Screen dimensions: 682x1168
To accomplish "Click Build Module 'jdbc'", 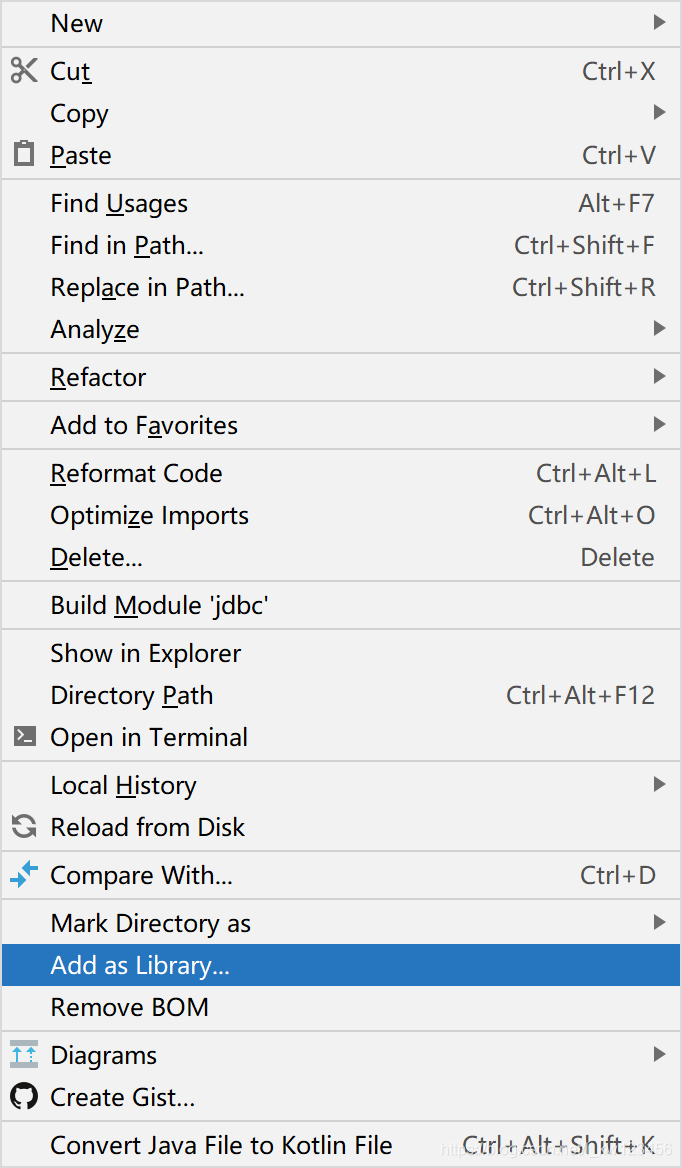I will click(159, 605).
